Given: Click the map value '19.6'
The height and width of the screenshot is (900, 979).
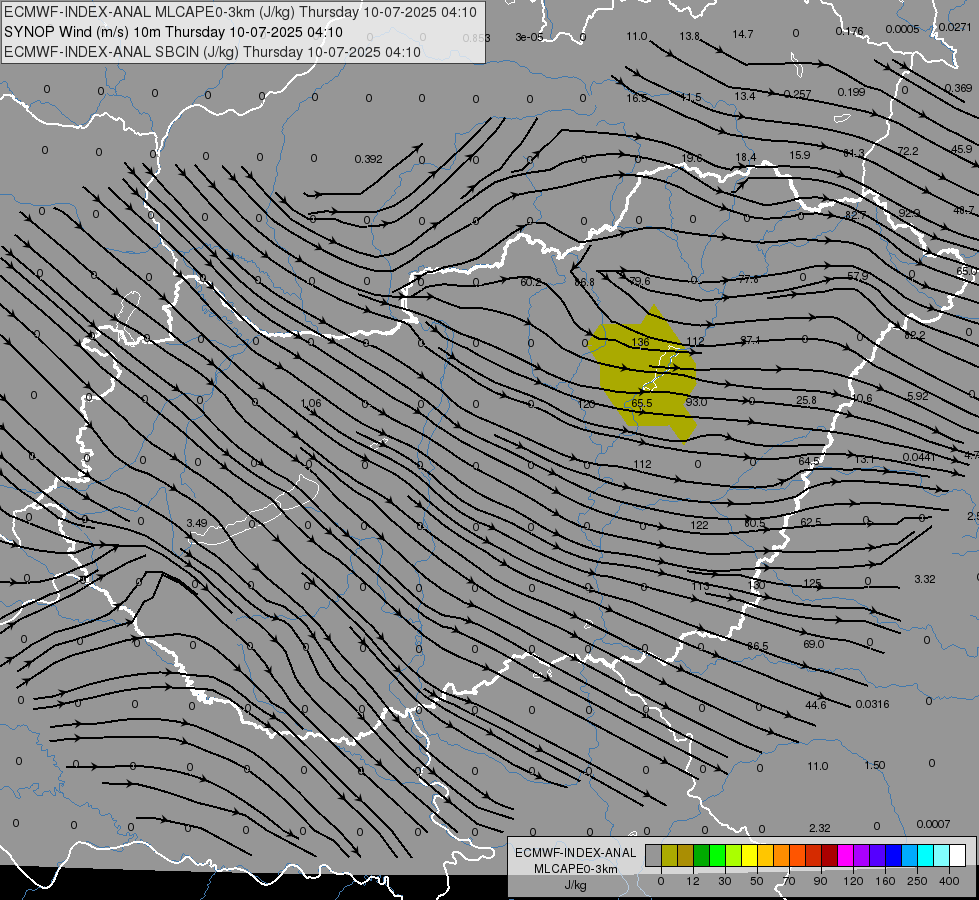Looking at the screenshot, I should [692, 158].
